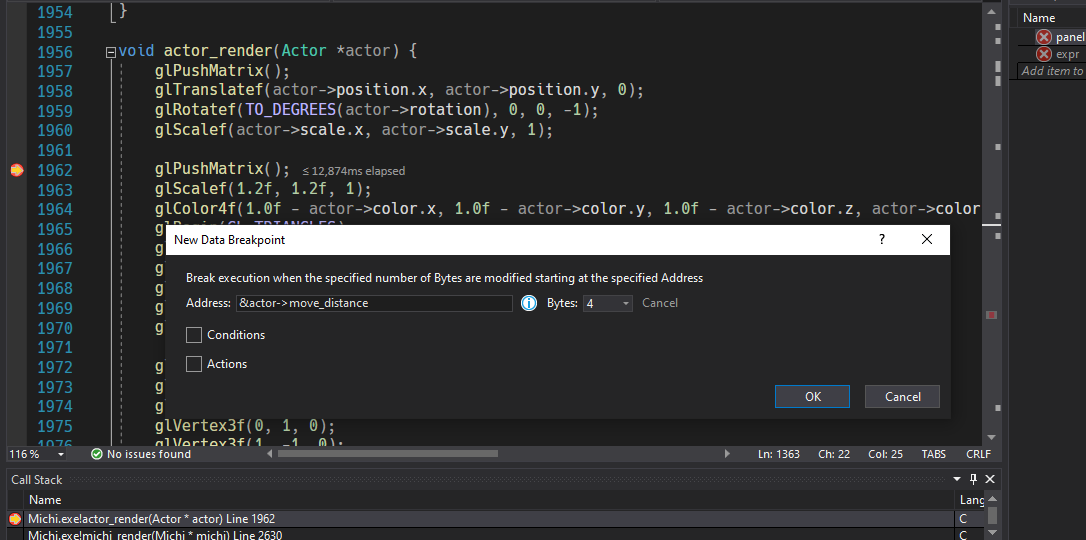Click ≤ 12,874ms elapsed PerfTip
This screenshot has width=1086, height=540.
tap(353, 171)
